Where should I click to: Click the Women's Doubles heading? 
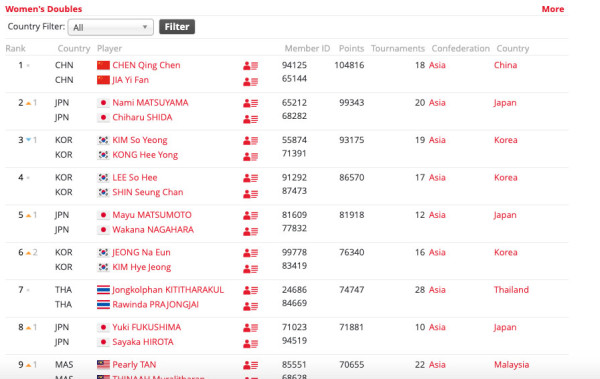[44, 9]
